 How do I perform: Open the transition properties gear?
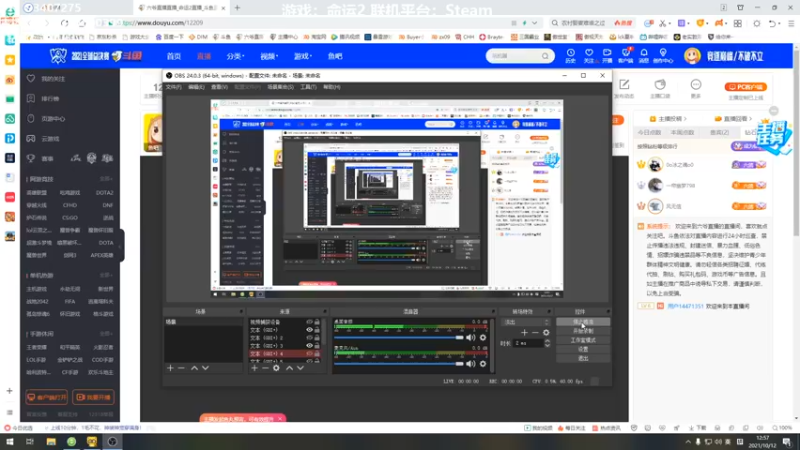point(546,333)
